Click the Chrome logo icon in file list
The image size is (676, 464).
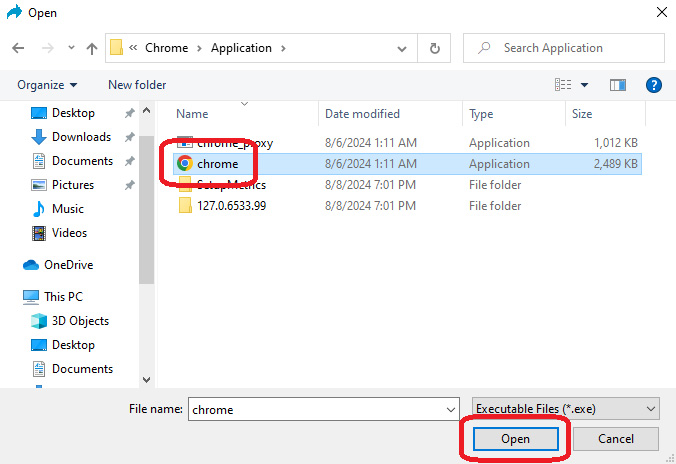185,163
